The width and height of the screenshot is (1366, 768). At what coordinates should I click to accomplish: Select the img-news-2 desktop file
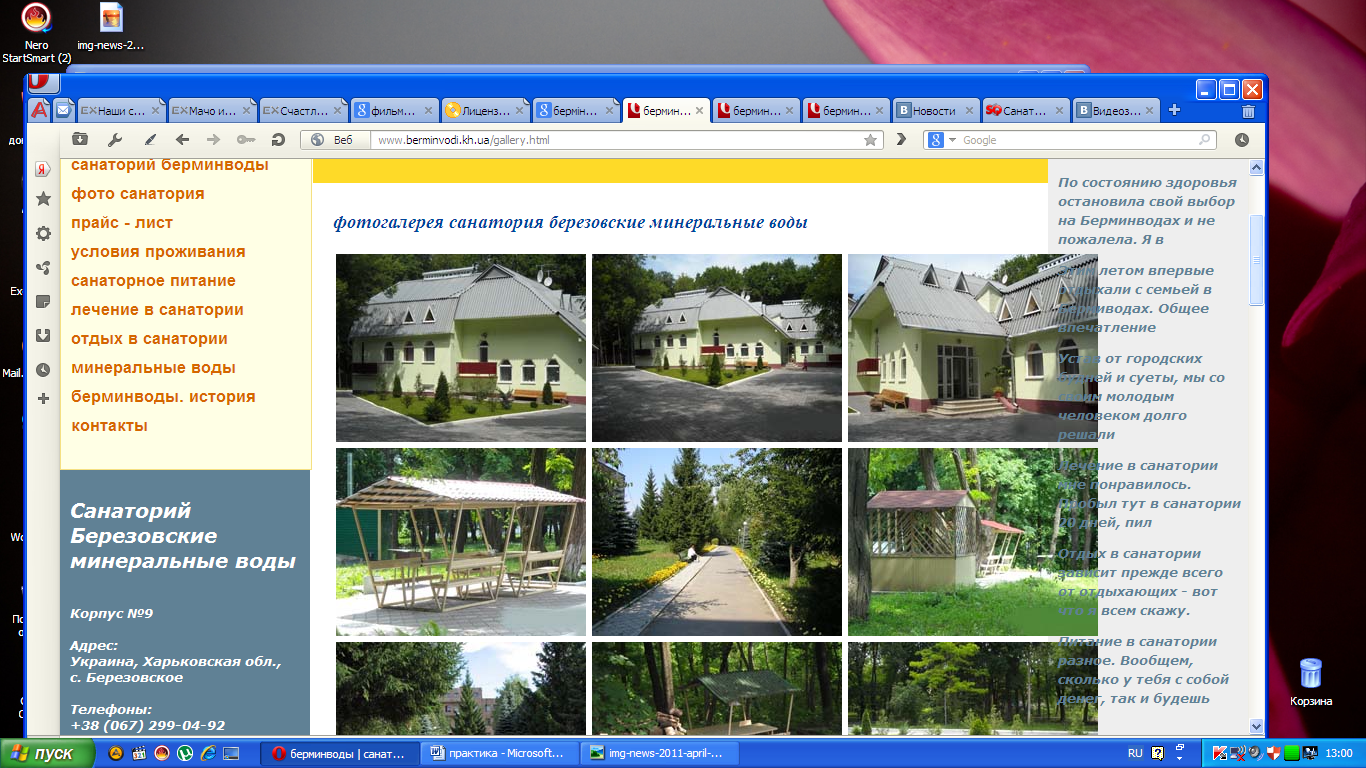(111, 28)
